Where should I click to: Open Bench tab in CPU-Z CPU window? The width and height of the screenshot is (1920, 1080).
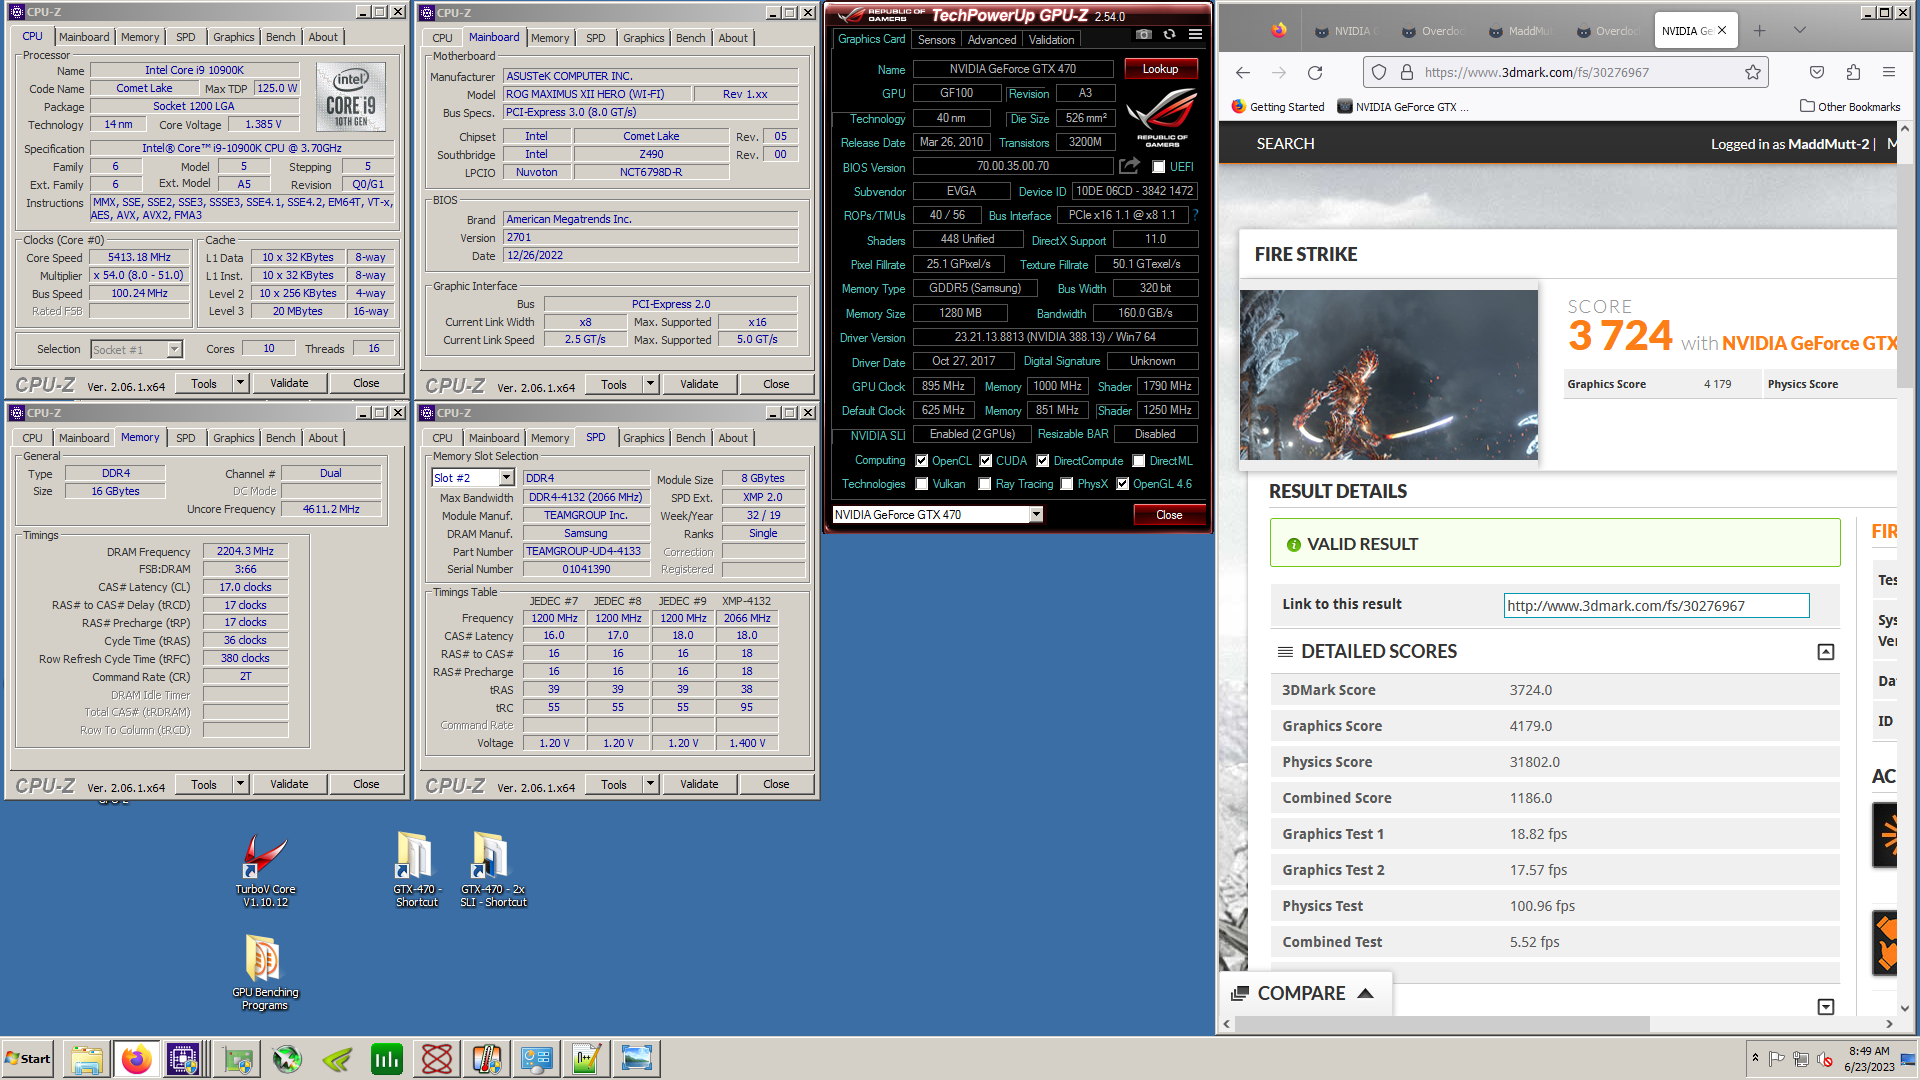pyautogui.click(x=281, y=37)
